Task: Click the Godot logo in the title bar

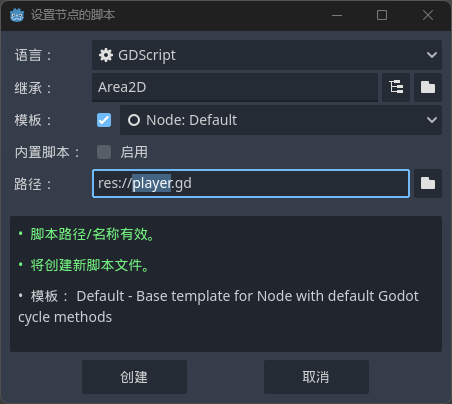Action: click(x=17, y=15)
